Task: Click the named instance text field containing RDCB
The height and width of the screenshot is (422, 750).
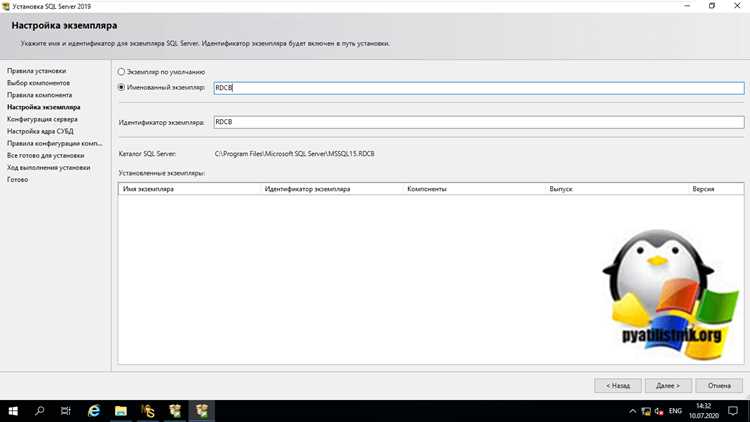Action: [x=479, y=88]
